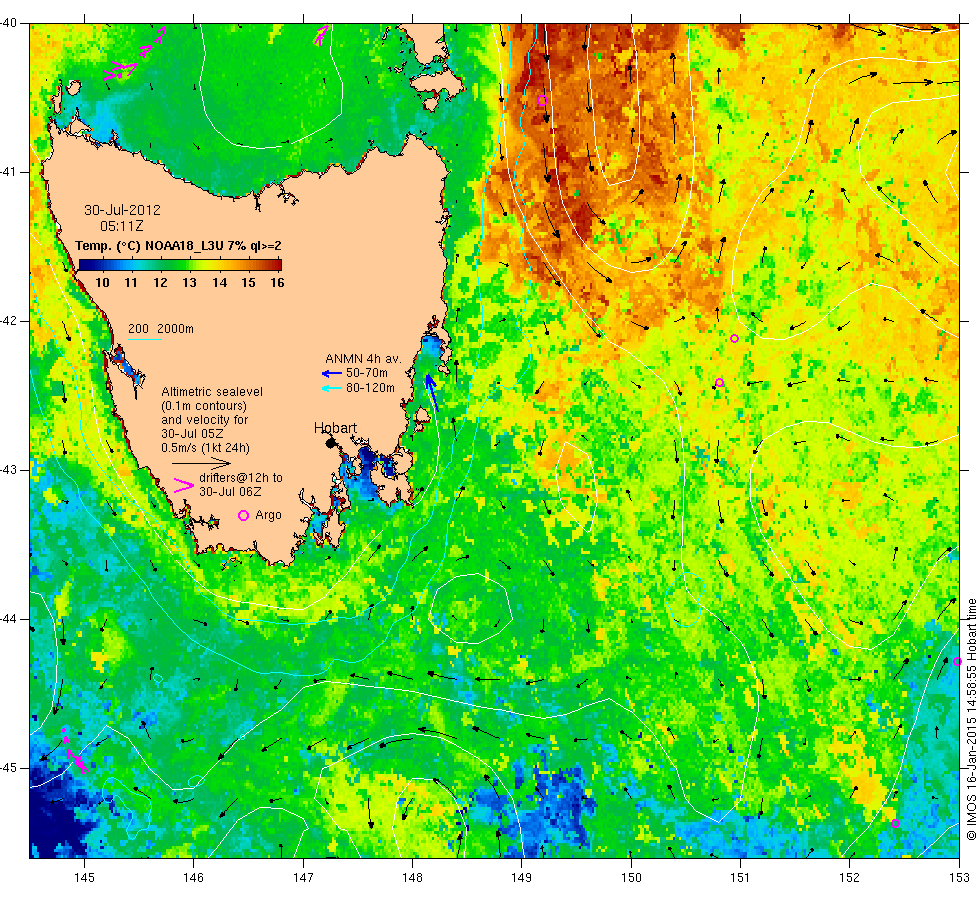Viewport: 980px width, 900px height.
Task: Click the '50-70m' depth label
Action: 367,373
